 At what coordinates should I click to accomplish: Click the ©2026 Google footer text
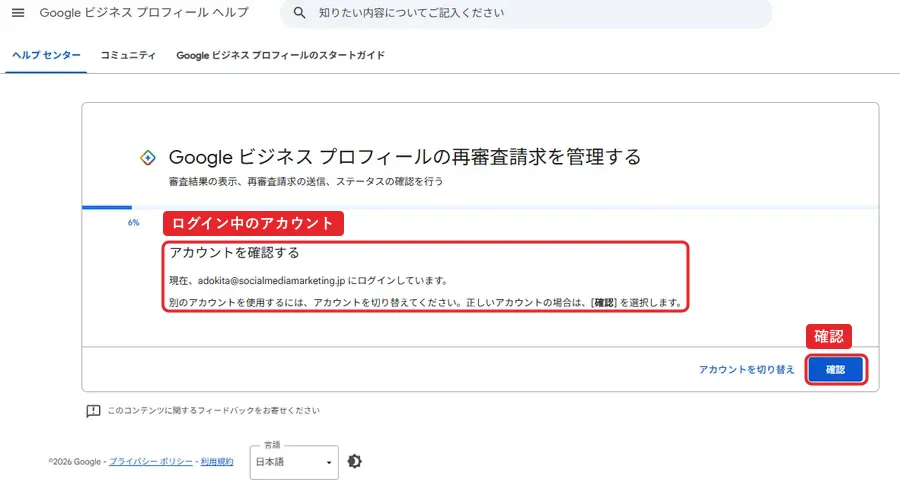click(75, 462)
